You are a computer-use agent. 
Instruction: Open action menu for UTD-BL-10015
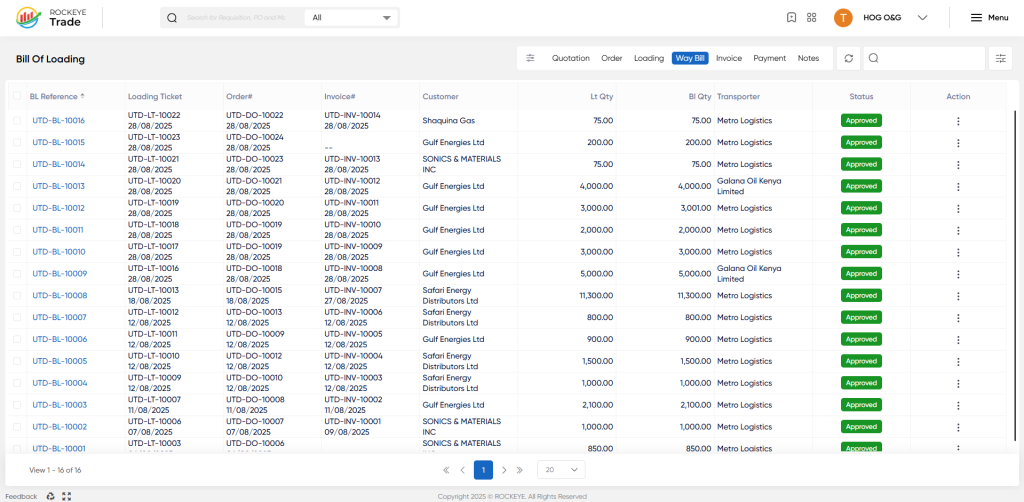point(958,143)
